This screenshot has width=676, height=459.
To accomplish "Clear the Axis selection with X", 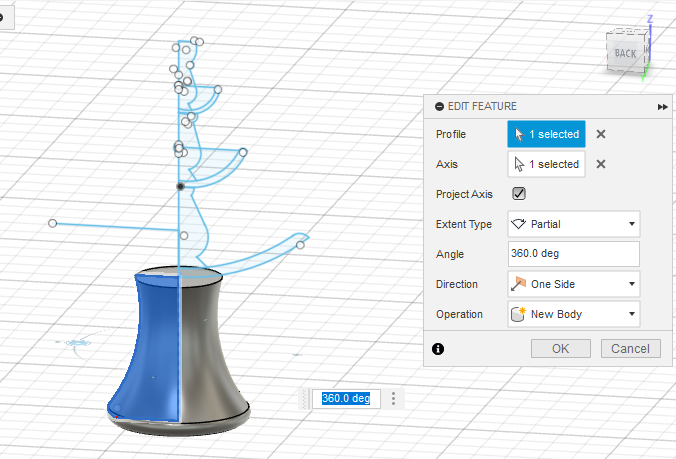I will click(x=601, y=164).
